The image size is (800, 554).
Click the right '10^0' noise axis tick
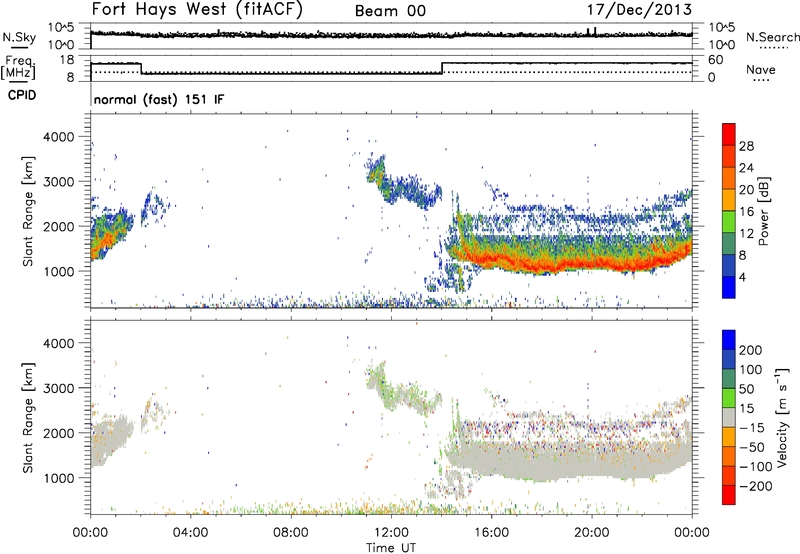pyautogui.click(x=721, y=45)
